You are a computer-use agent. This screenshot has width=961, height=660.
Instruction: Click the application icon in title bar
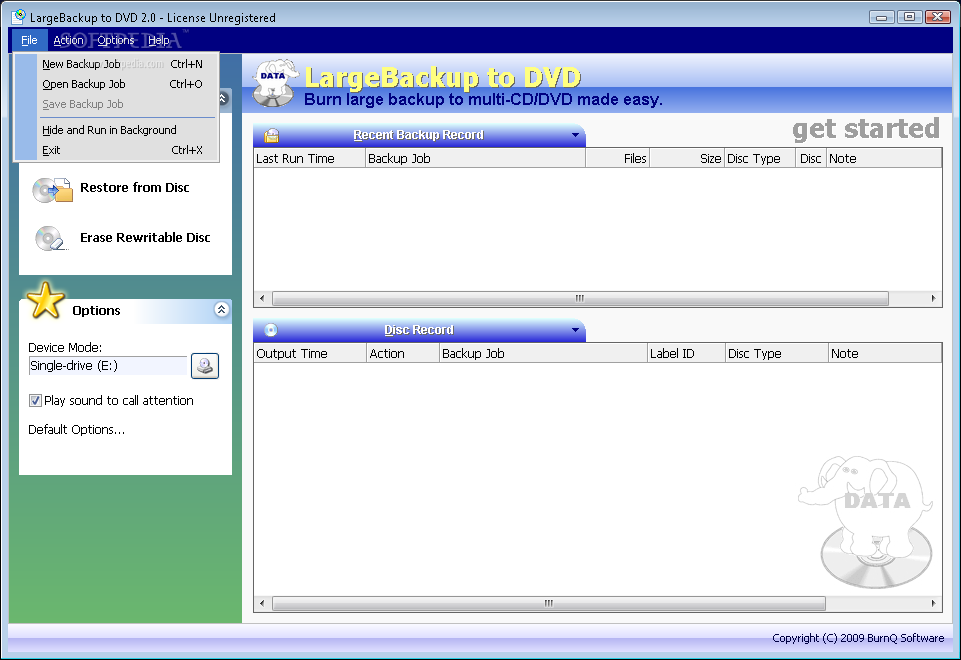coord(18,17)
